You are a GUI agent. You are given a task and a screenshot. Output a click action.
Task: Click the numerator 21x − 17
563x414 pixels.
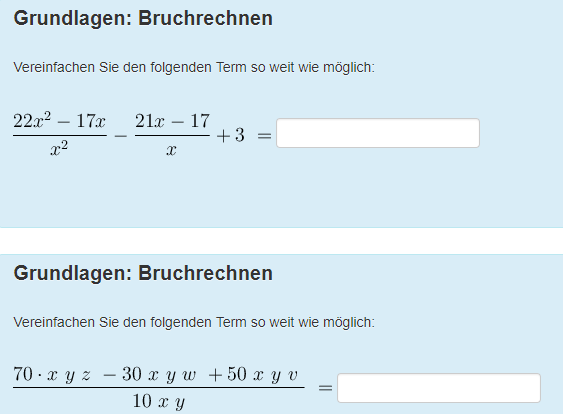click(x=172, y=121)
